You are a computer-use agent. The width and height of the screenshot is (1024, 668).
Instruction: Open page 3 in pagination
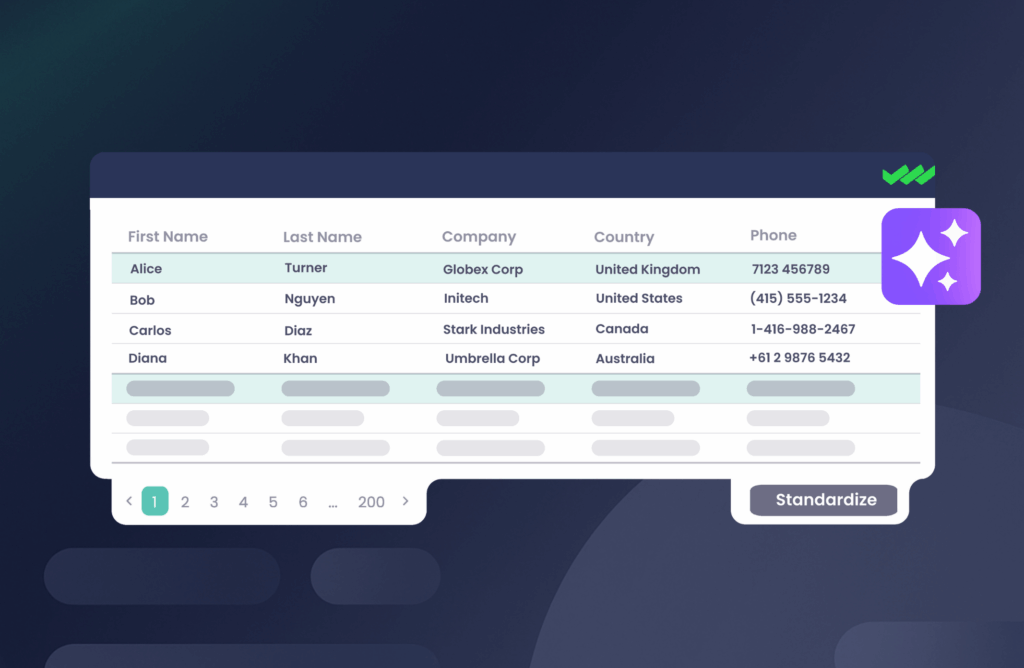[x=214, y=501]
